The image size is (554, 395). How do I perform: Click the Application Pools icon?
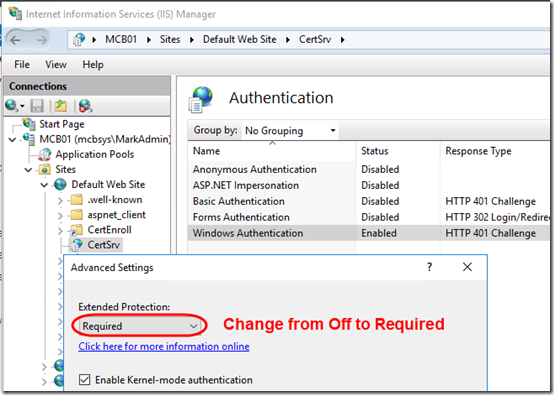45,154
